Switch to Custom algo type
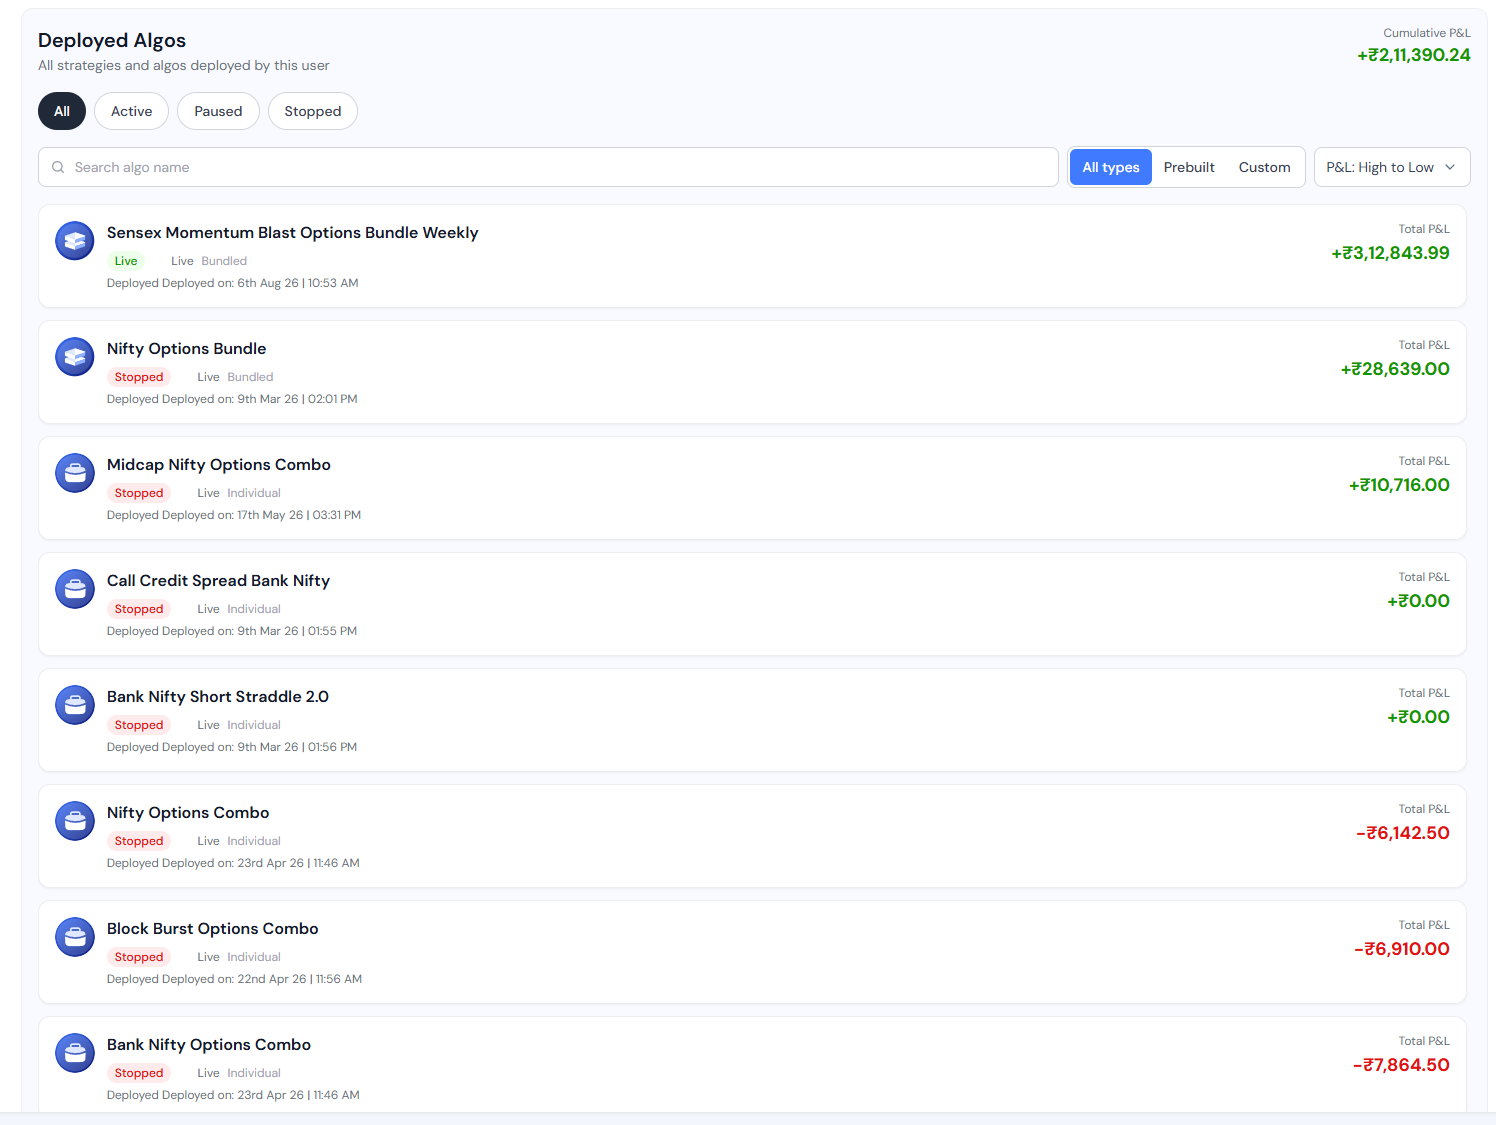This screenshot has width=1496, height=1125. tap(1264, 167)
